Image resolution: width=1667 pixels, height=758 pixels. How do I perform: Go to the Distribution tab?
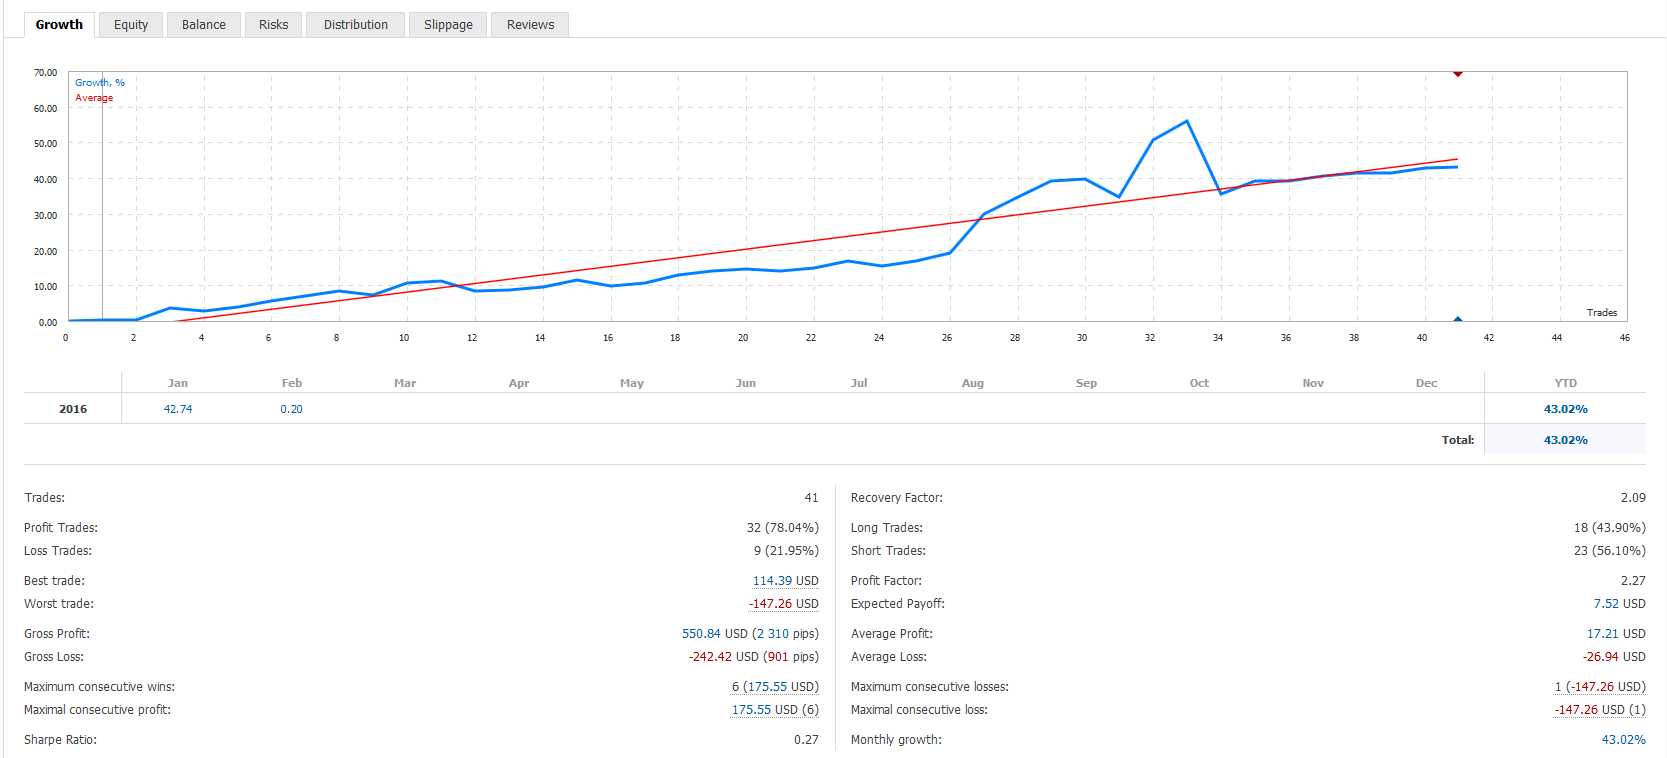(x=355, y=25)
